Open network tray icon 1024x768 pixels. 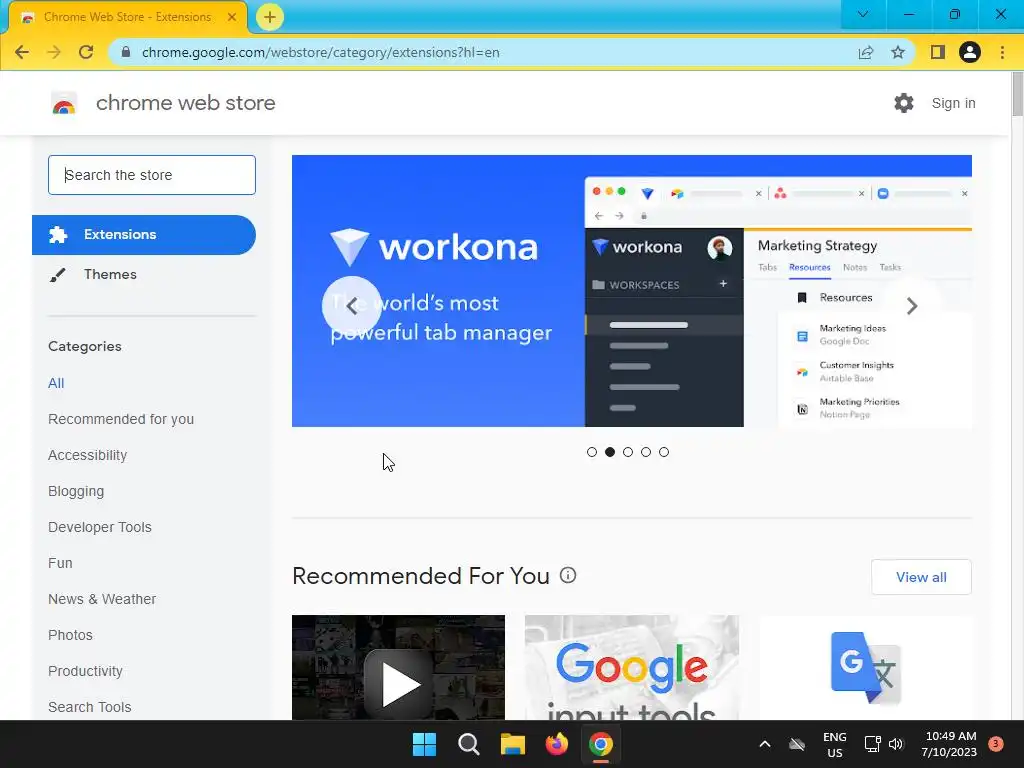(872, 744)
